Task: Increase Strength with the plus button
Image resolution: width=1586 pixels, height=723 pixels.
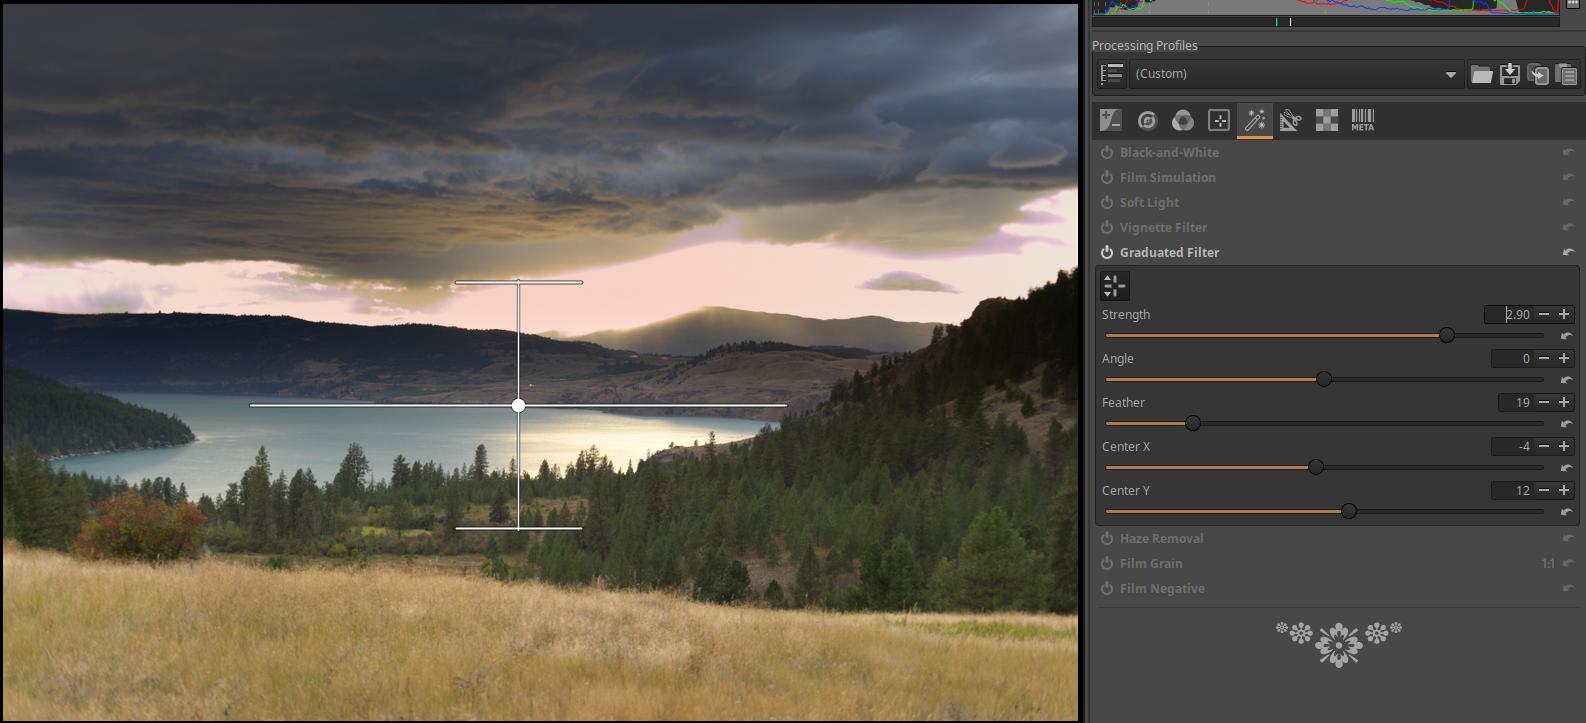Action: pos(1564,315)
